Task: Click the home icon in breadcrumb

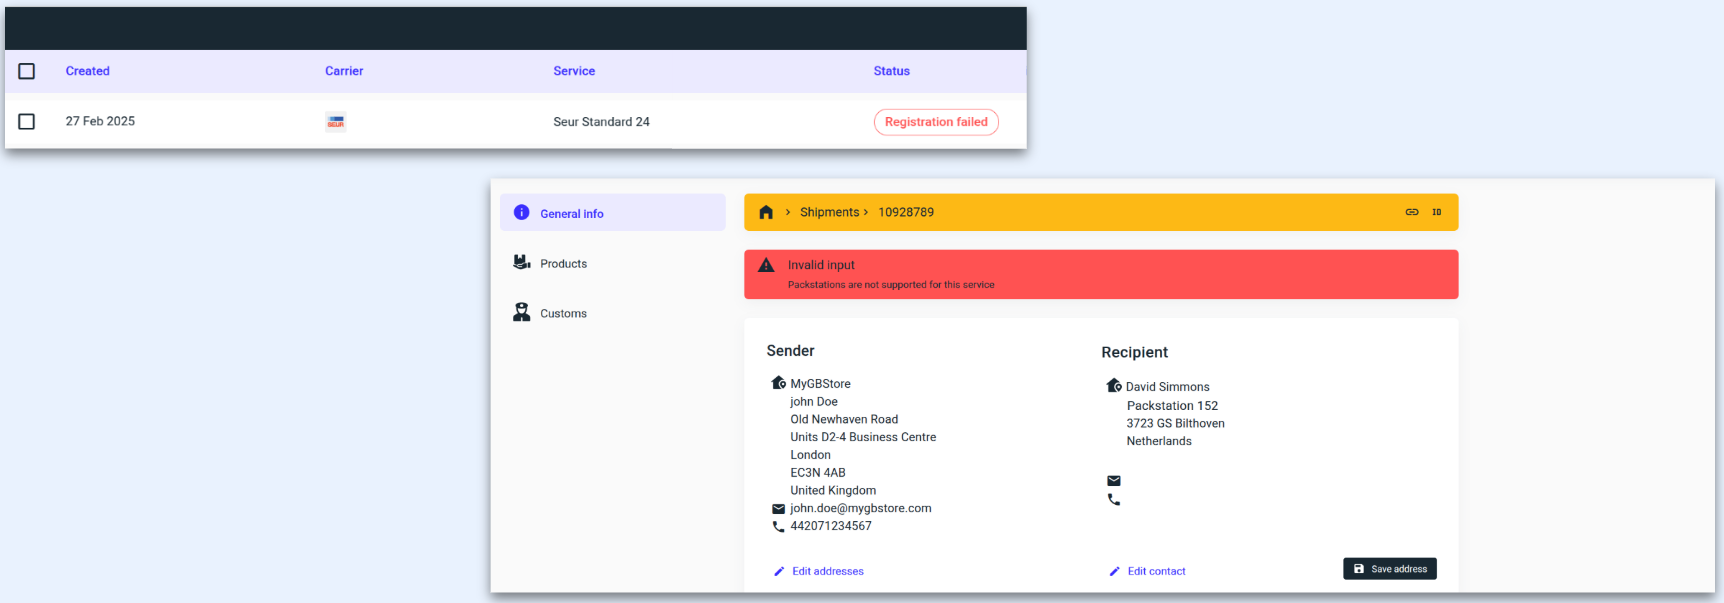Action: click(x=766, y=212)
